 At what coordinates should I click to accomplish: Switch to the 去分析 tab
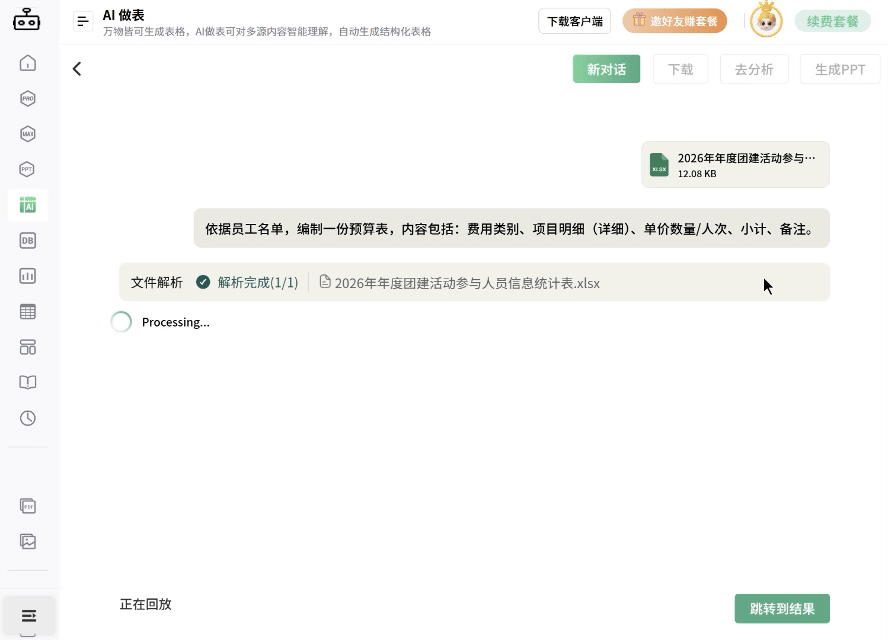click(x=754, y=68)
